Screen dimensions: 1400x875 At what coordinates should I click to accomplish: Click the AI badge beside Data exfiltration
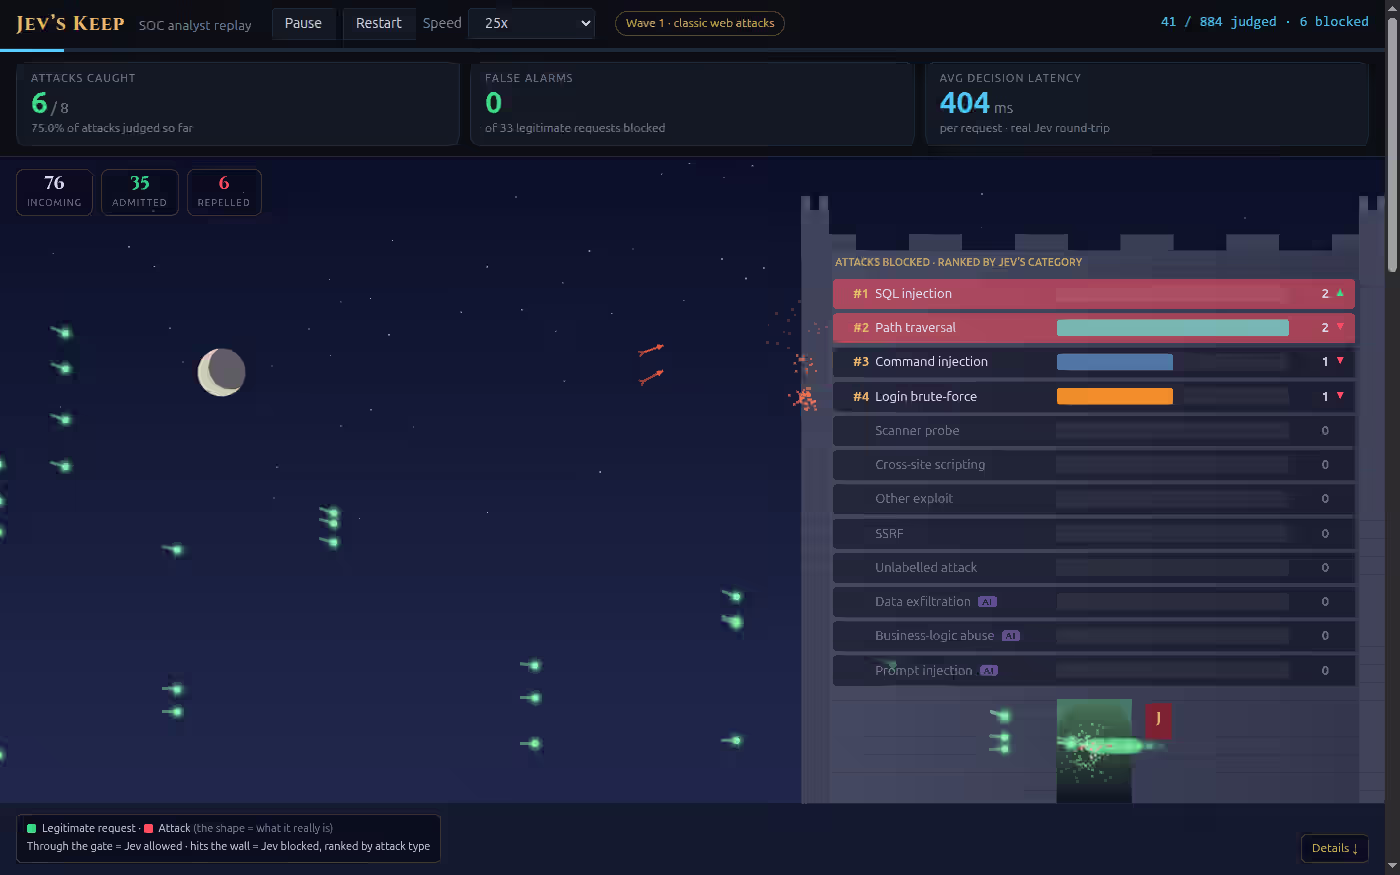tap(987, 602)
